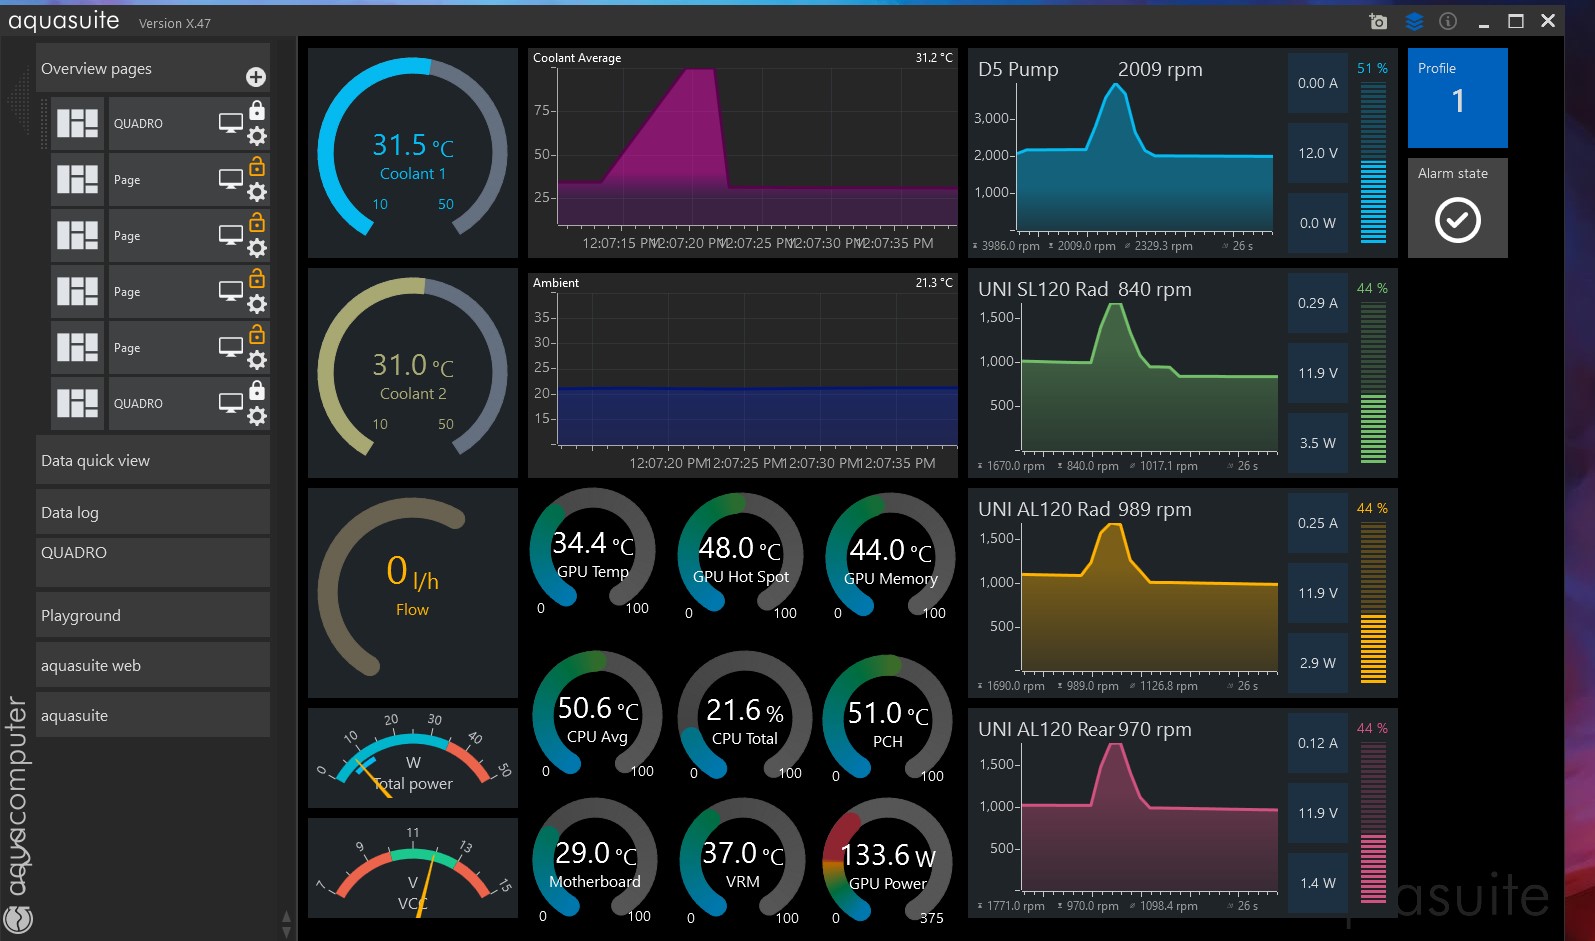The image size is (1595, 941).
Task: Click the monitor icon on the first Page row
Action: tap(231, 179)
